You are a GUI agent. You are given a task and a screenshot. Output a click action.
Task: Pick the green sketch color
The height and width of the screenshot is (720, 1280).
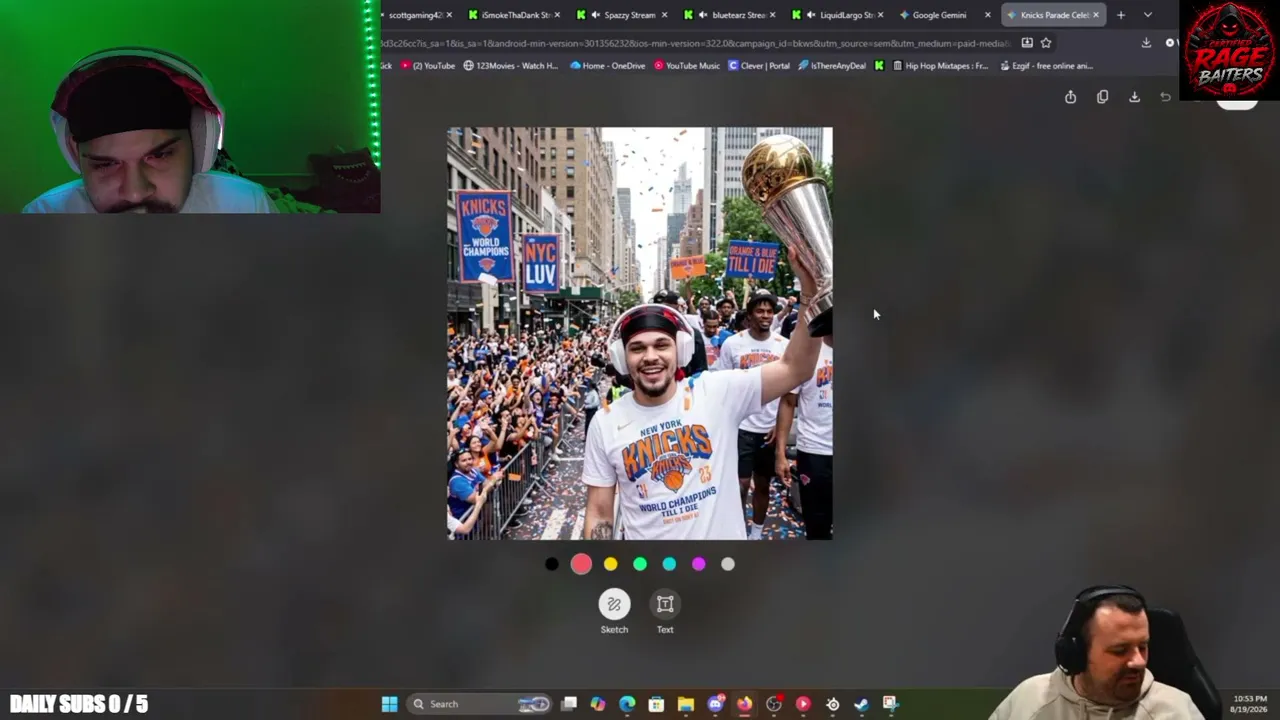[640, 564]
